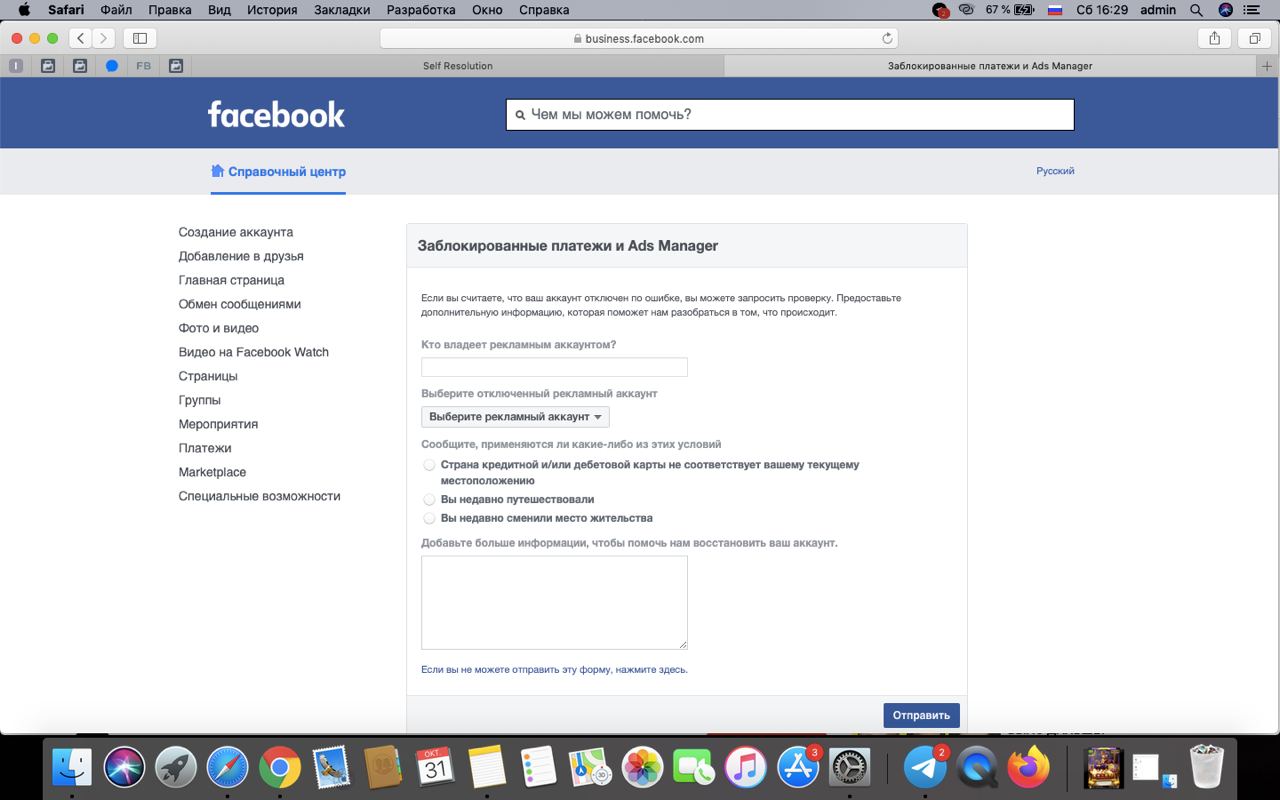Launch Siri from the dock
Image resolution: width=1280 pixels, height=800 pixels.
click(x=125, y=768)
